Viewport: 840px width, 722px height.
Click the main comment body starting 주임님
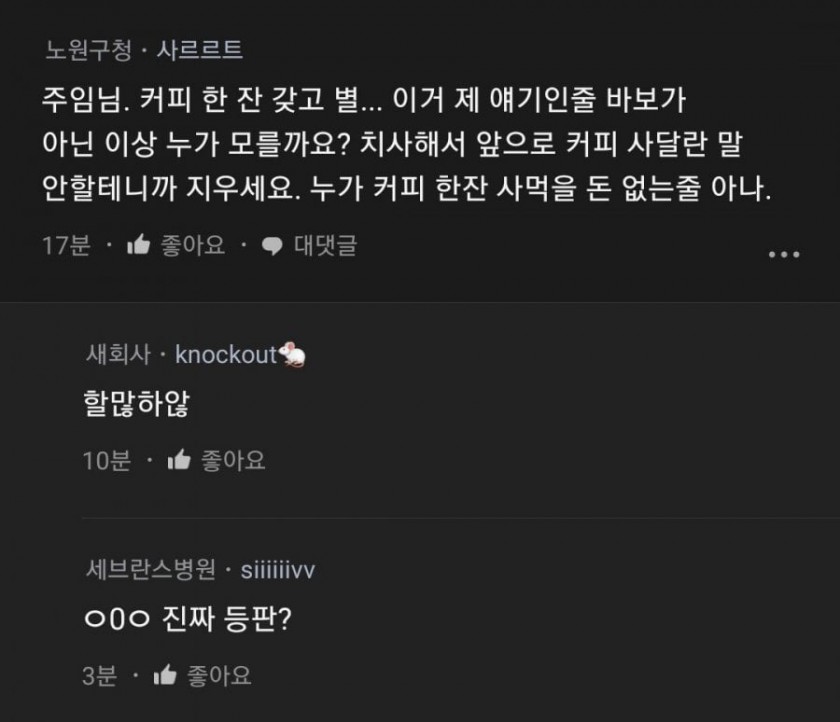coord(407,144)
